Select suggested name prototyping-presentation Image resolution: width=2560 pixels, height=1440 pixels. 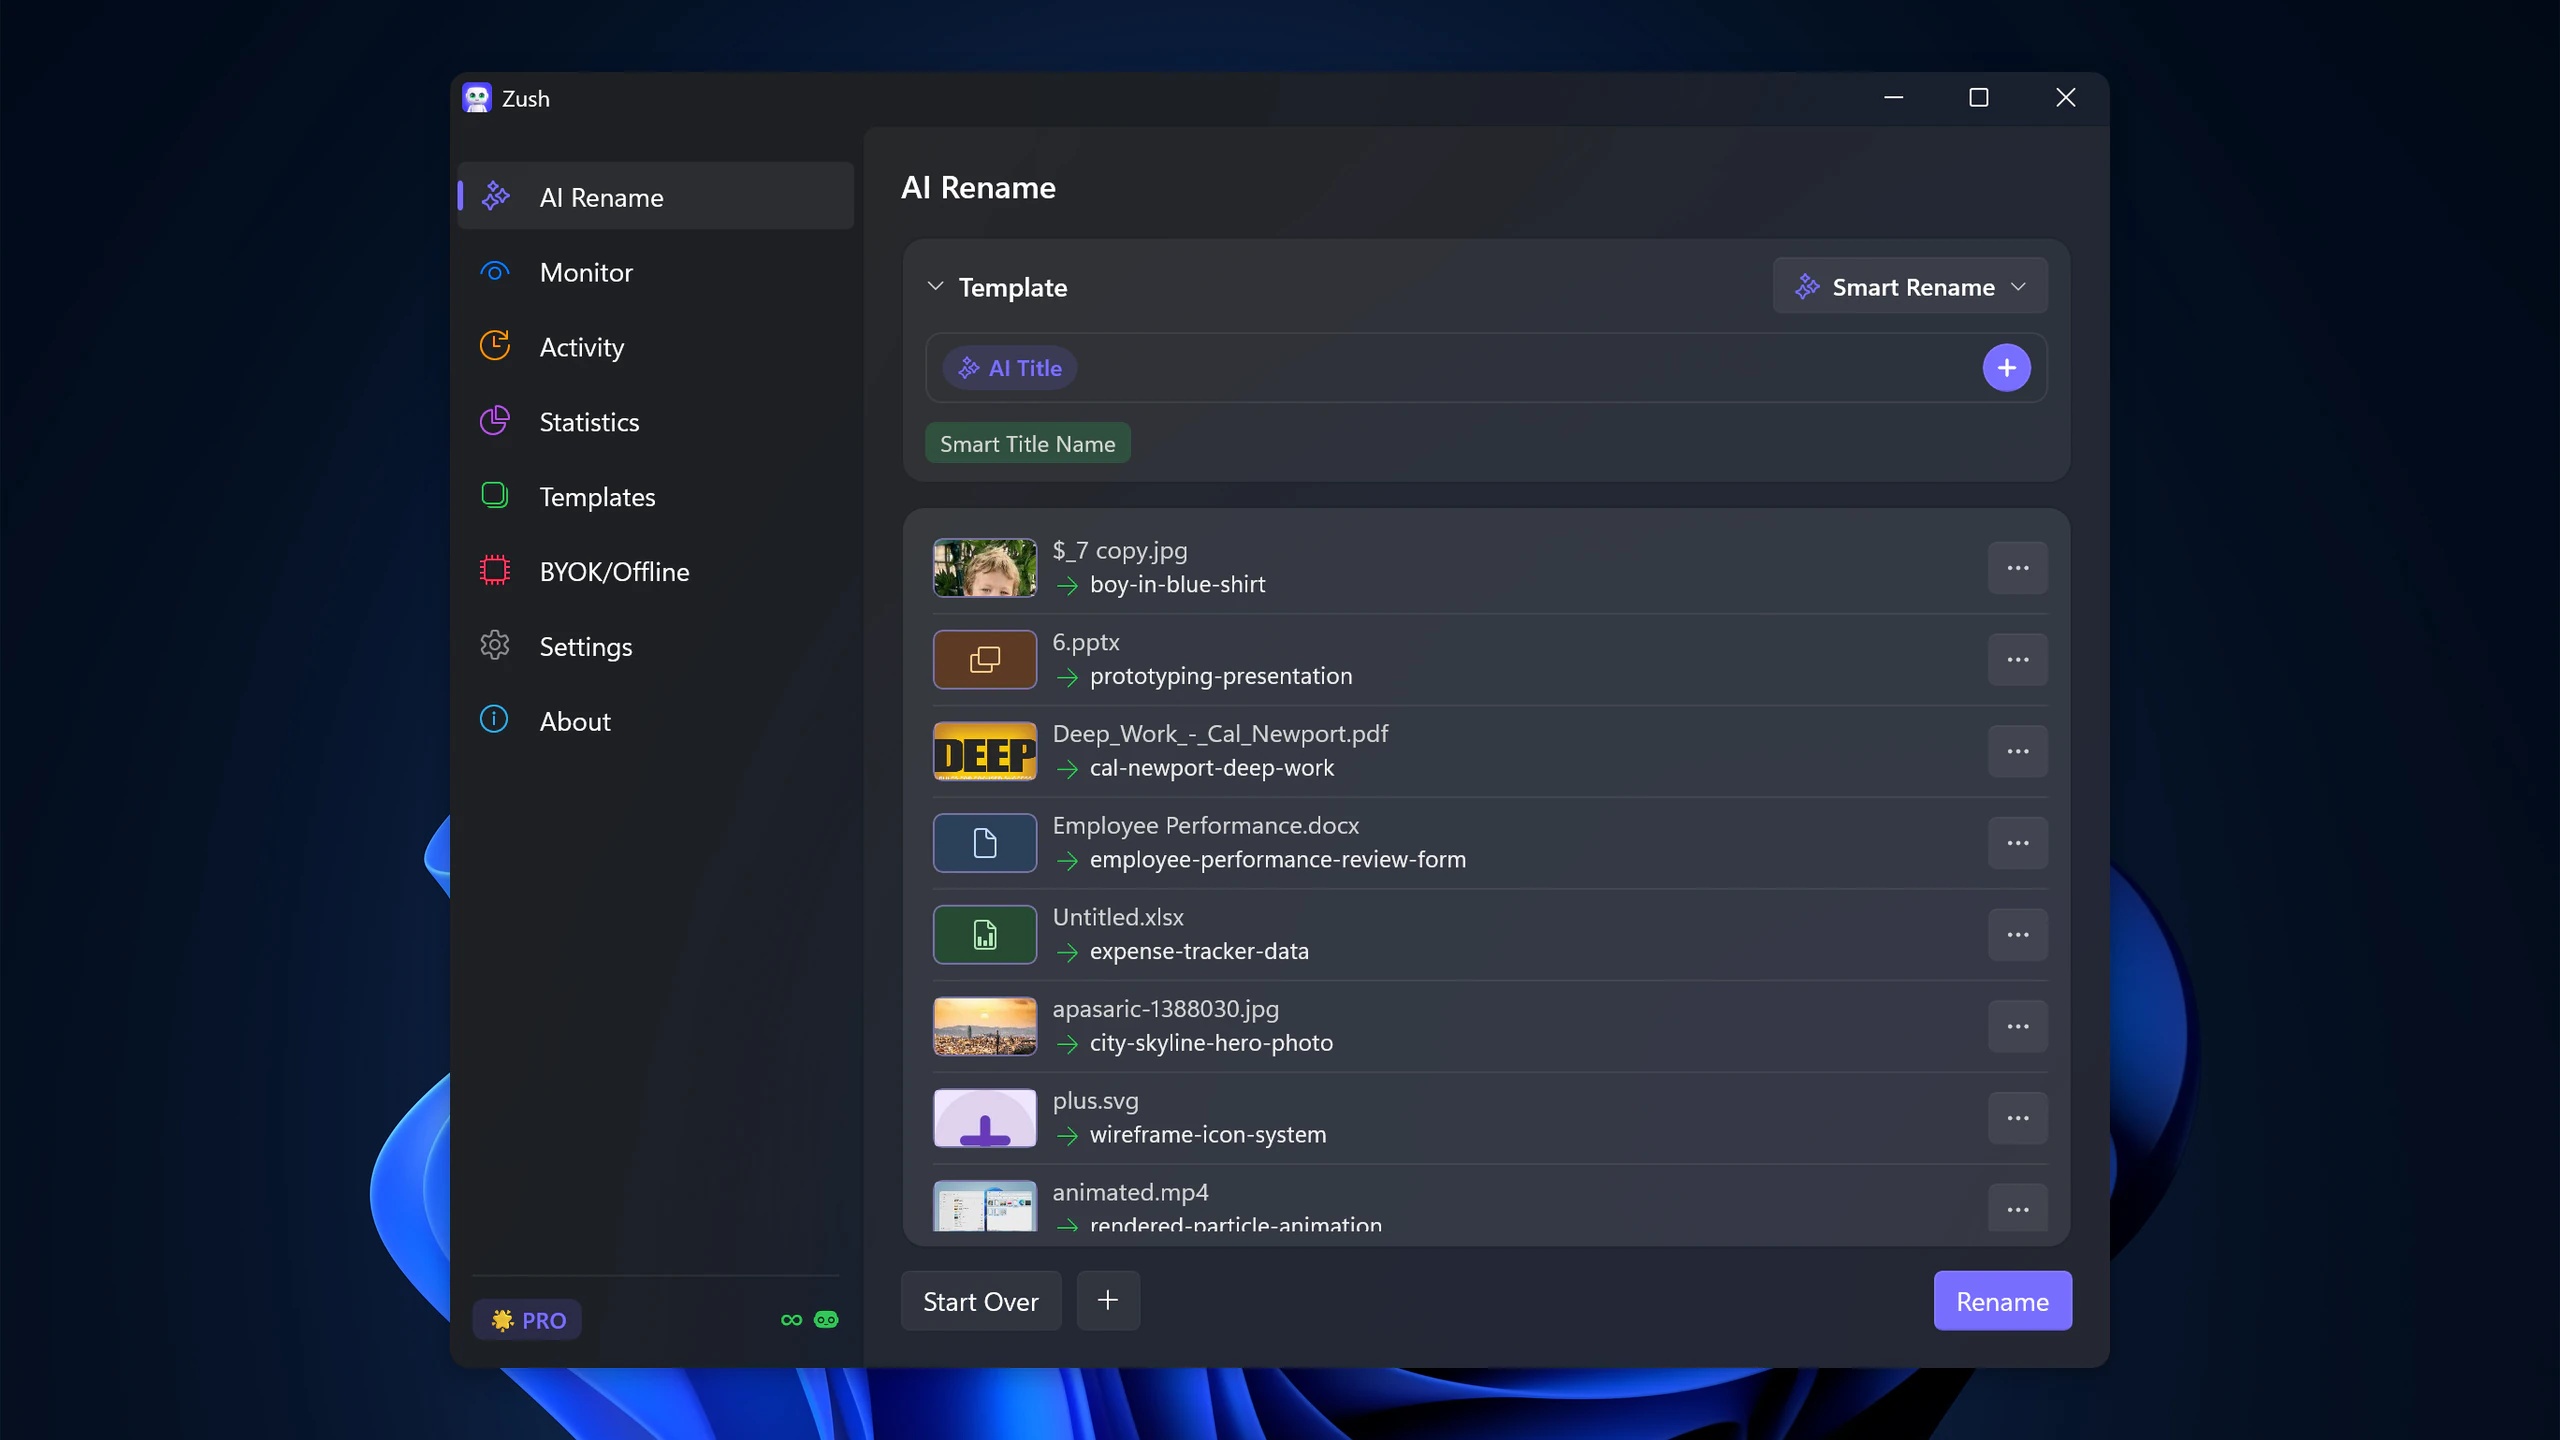coord(1221,676)
